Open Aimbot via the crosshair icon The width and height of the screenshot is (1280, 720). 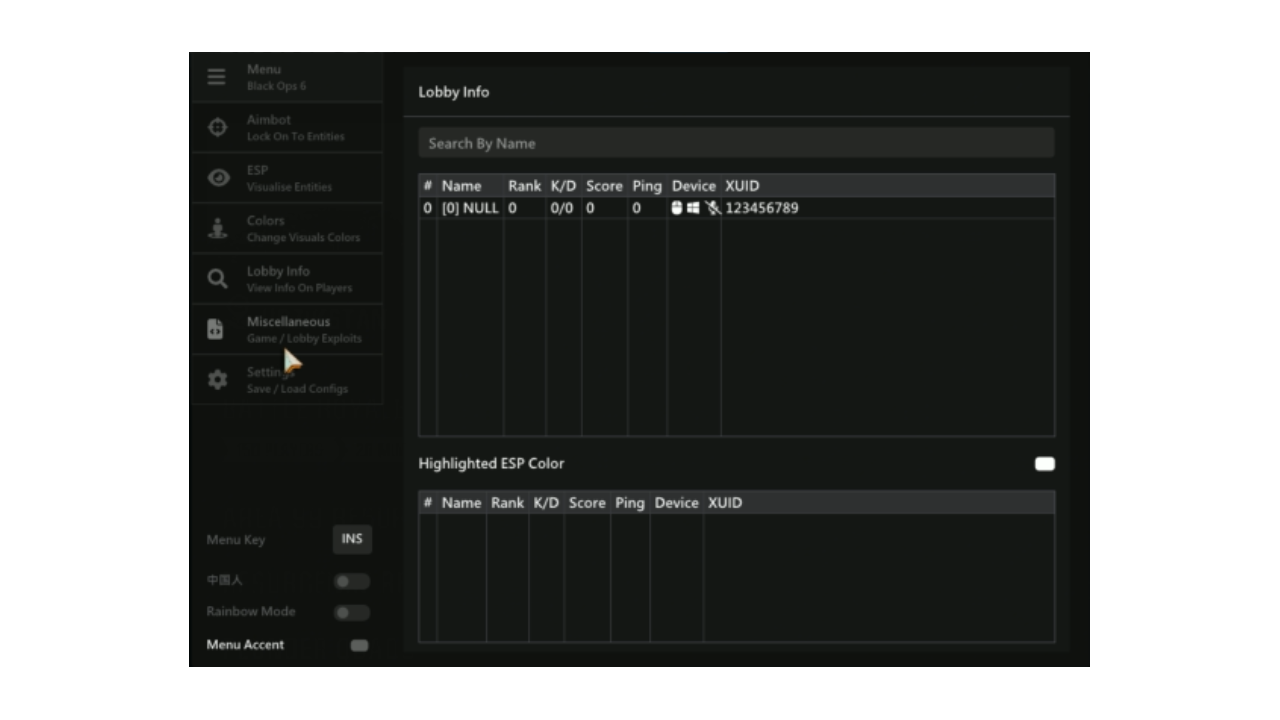(x=217, y=127)
